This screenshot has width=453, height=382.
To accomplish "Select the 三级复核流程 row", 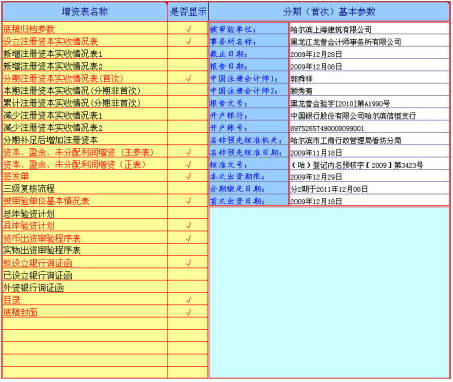I will [85, 188].
